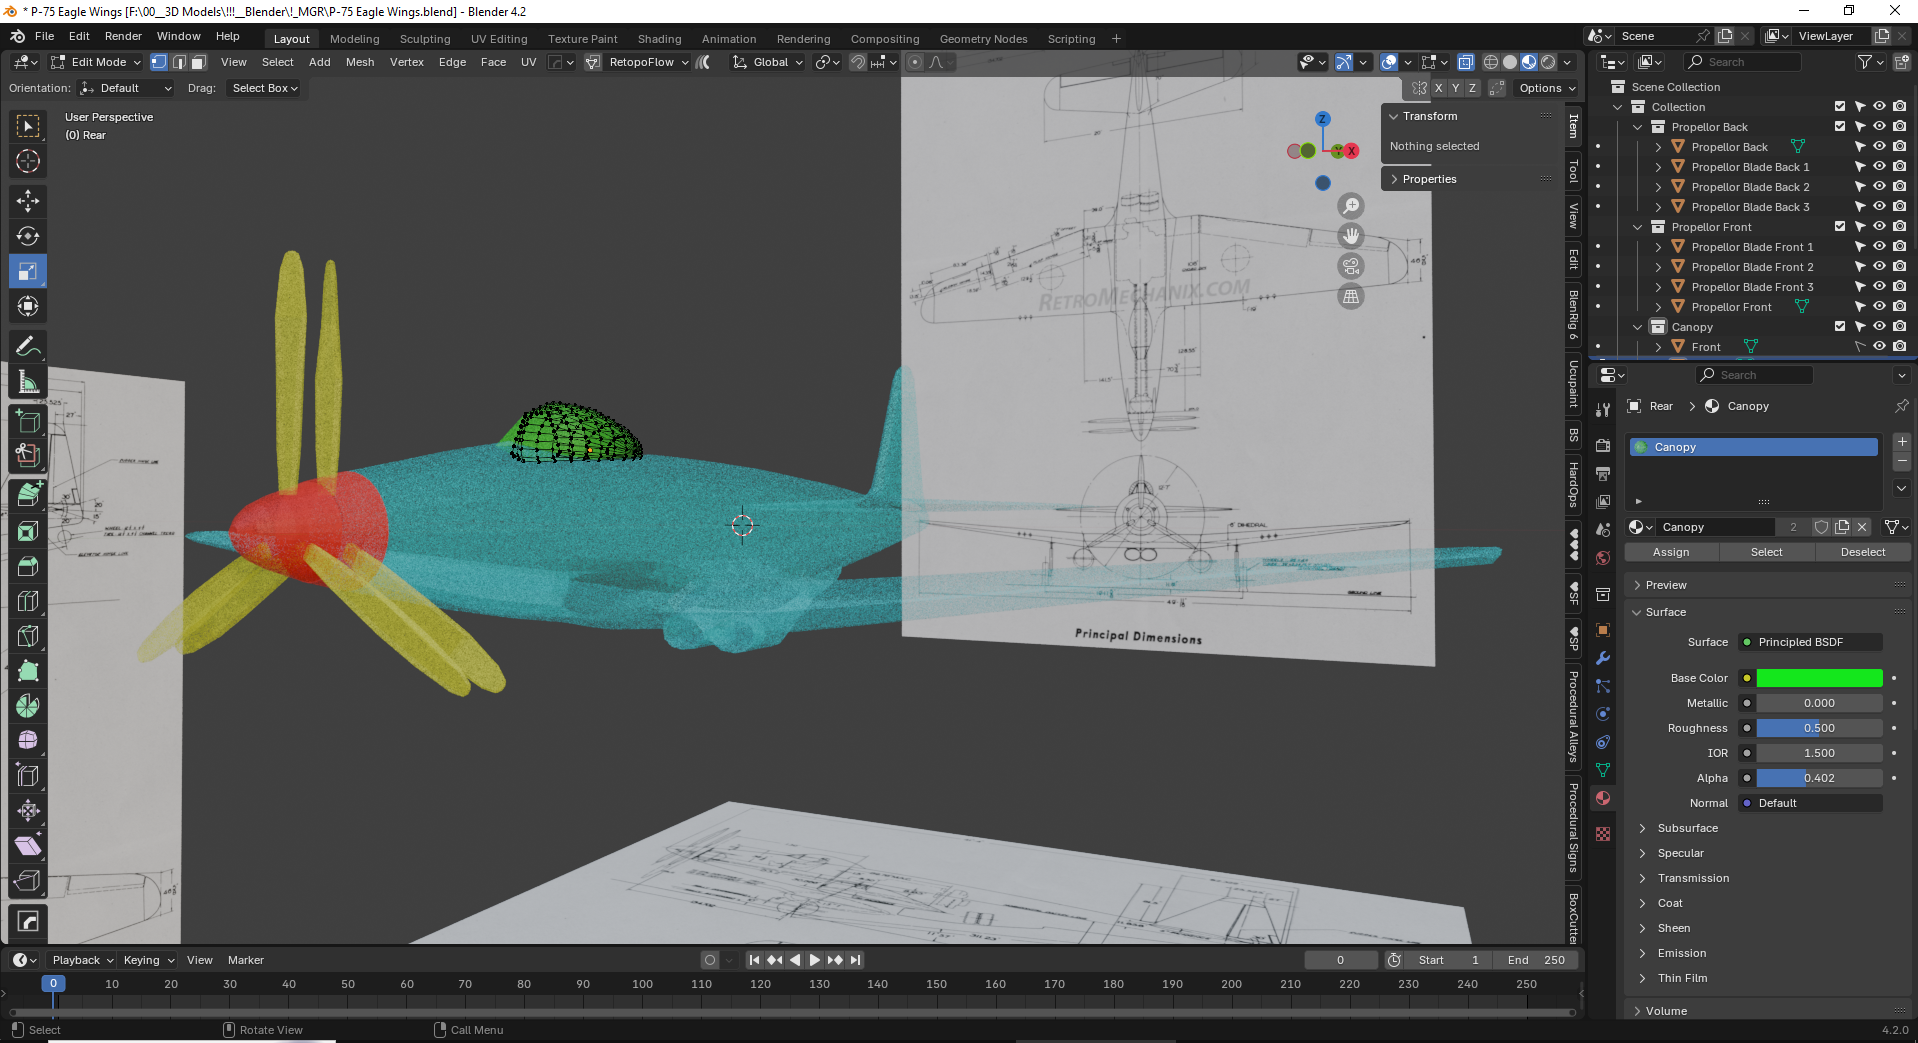
Task: Activate the Poly Build tool
Action: coord(28,671)
